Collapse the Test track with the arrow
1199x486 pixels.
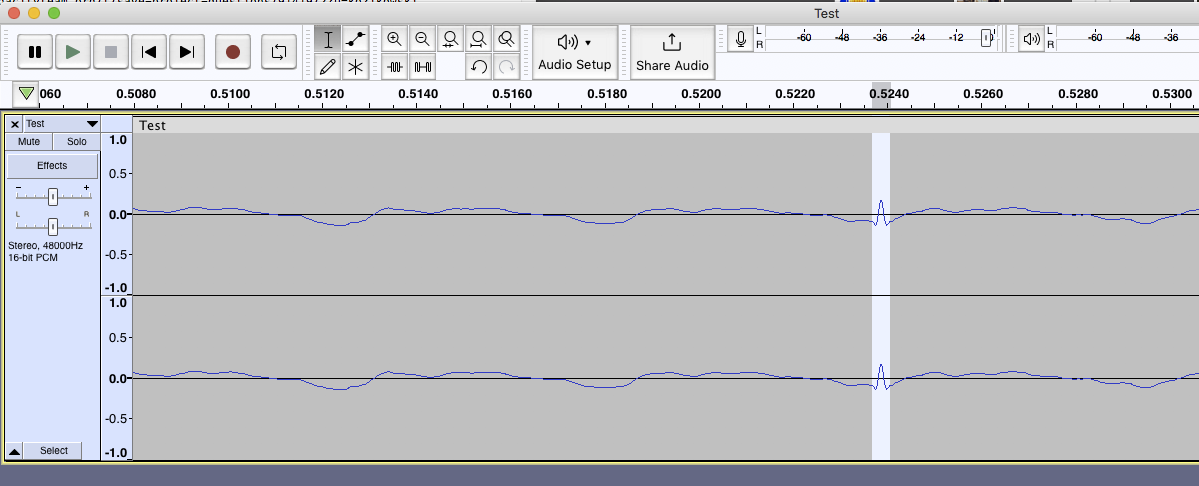pyautogui.click(x=14, y=451)
